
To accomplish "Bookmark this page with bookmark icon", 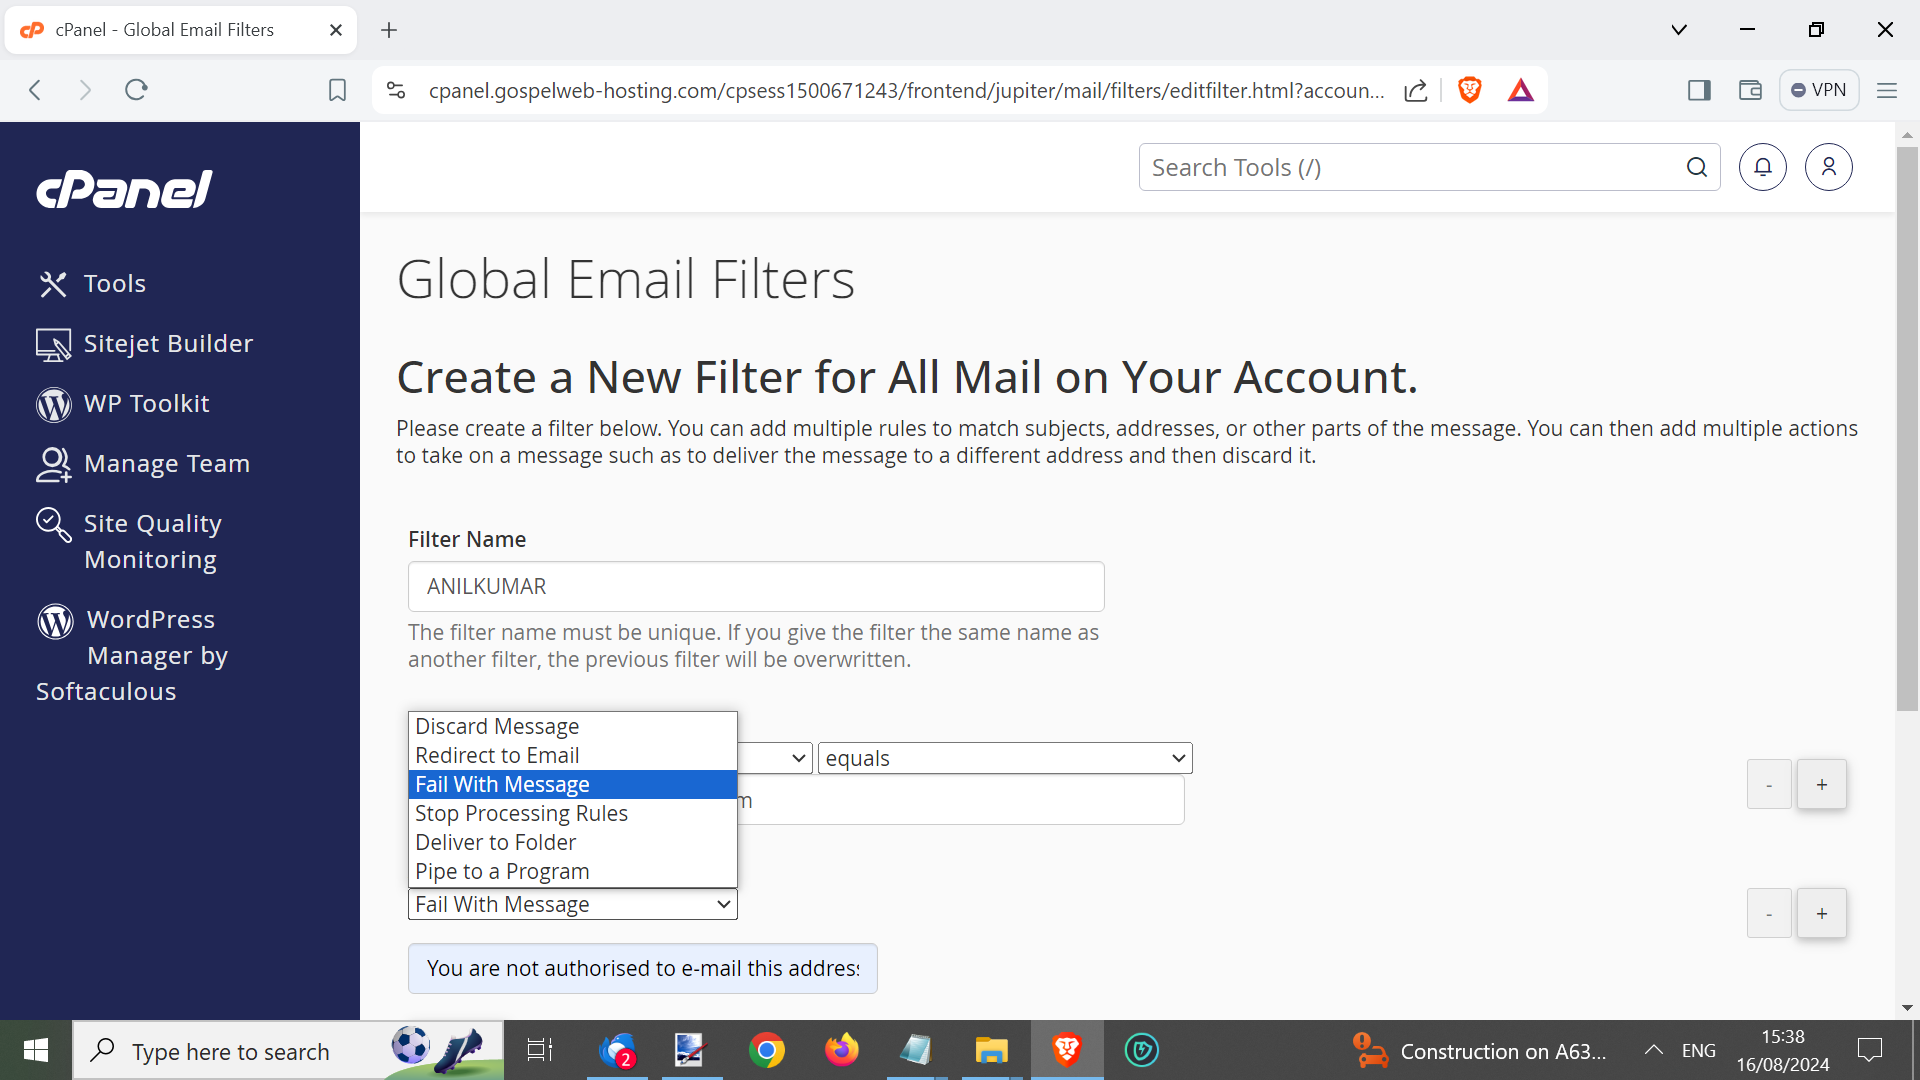I will point(337,90).
